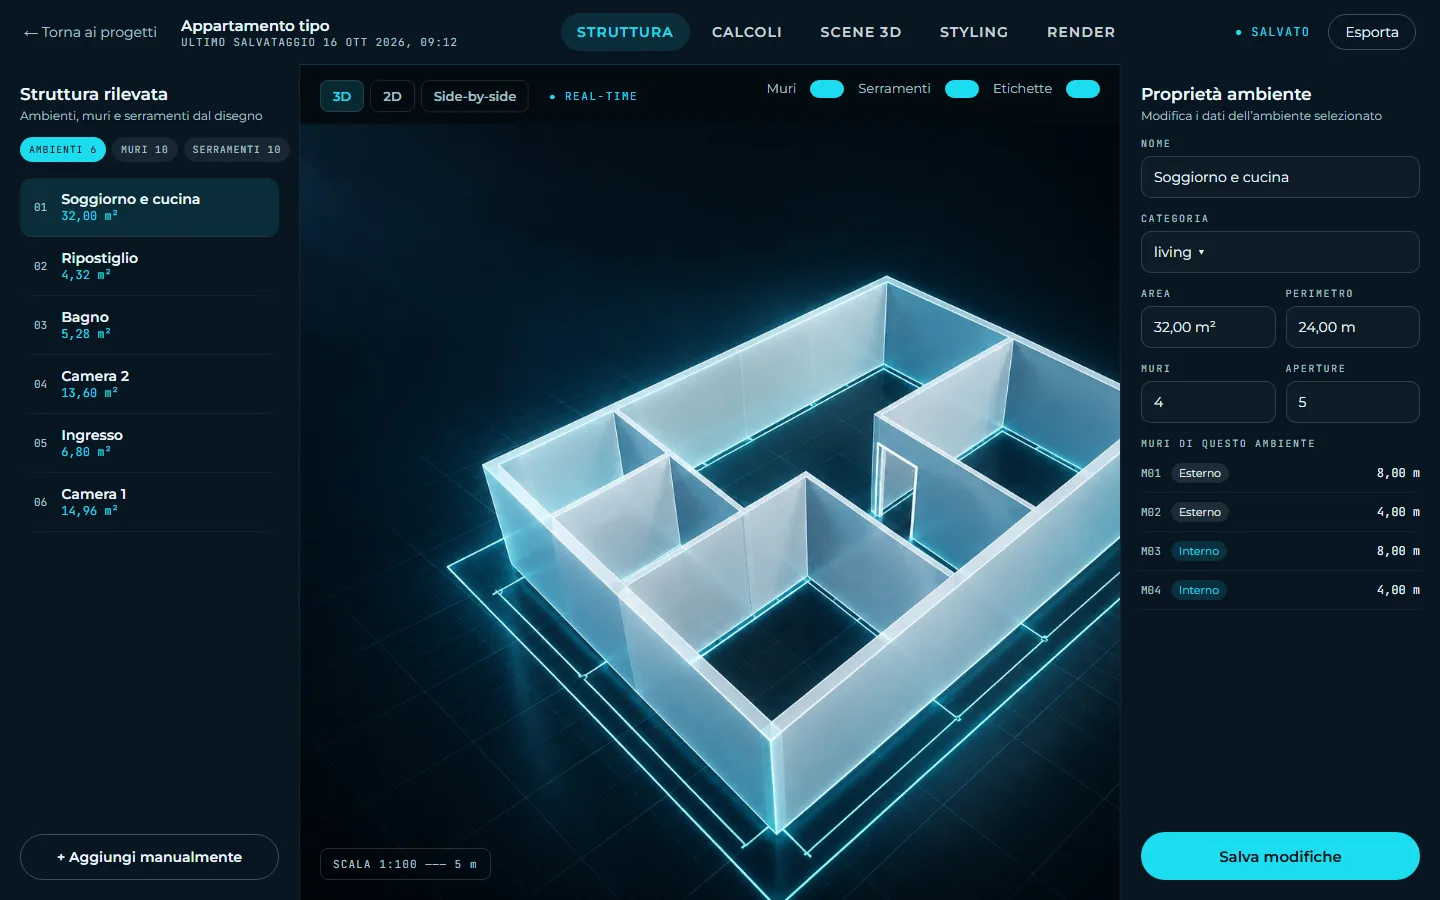Screen dimensions: 1440x900
Task: Toggle the Muri visibility switch
Action: click(x=827, y=89)
